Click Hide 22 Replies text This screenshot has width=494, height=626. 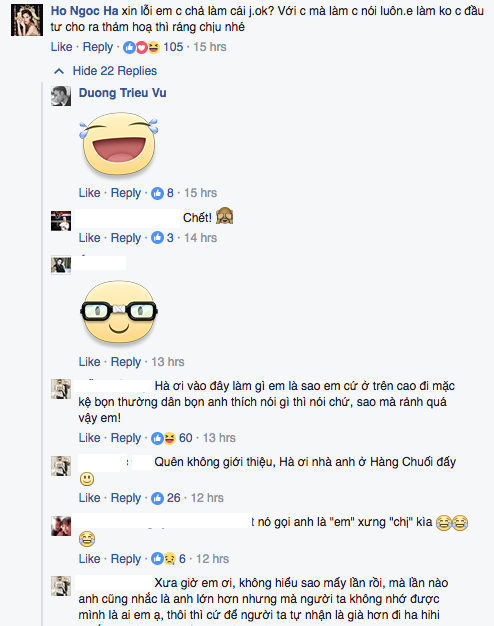click(115, 71)
